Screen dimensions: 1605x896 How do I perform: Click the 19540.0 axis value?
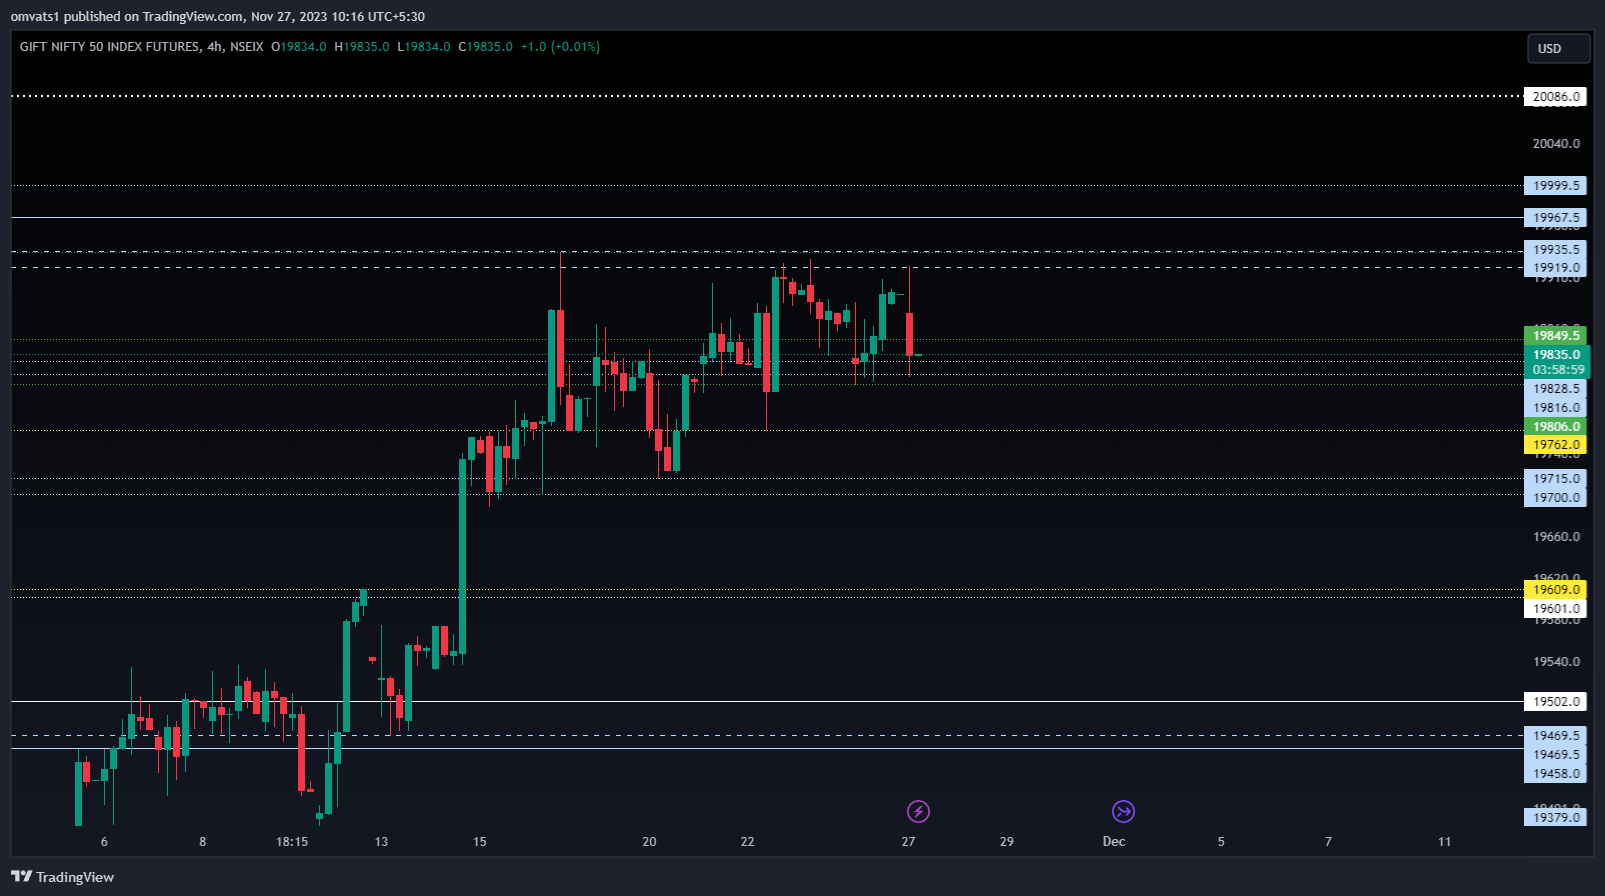click(1556, 661)
